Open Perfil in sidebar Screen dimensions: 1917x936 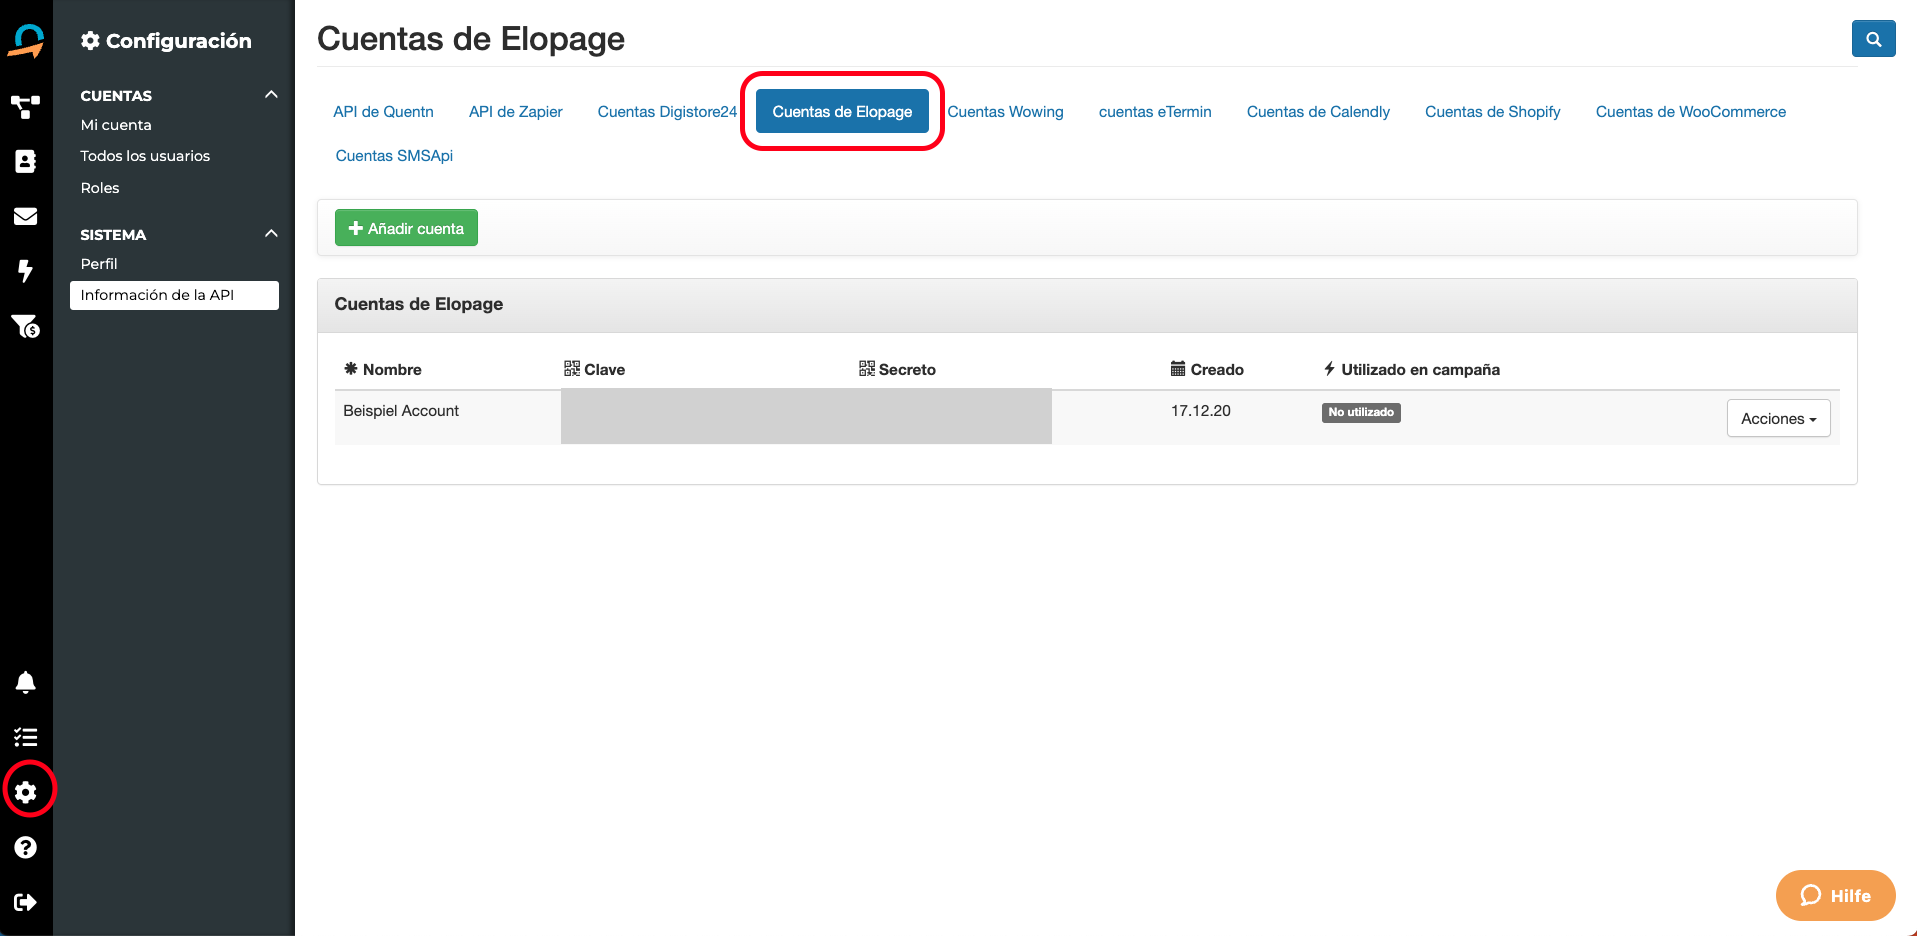tap(99, 264)
